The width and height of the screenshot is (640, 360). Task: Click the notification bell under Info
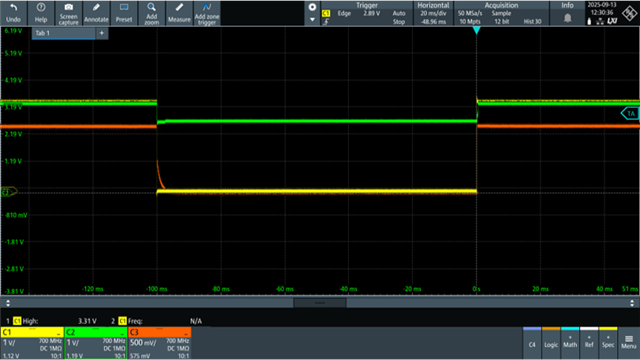pyautogui.click(x=567, y=18)
